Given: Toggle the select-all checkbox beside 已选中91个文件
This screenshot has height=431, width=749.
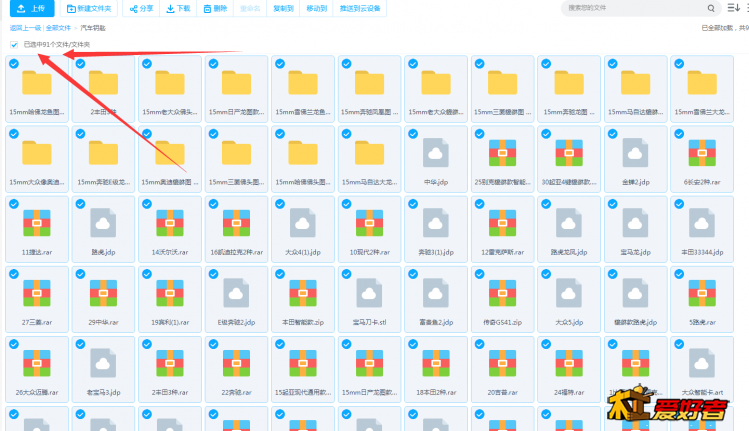Looking at the screenshot, I should (14, 44).
